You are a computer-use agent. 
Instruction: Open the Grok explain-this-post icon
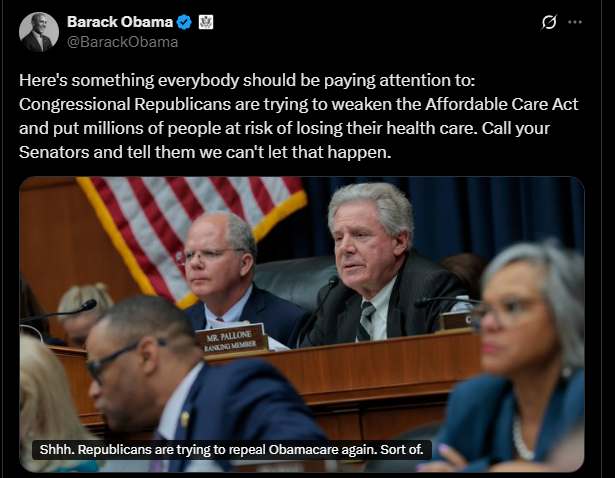549,22
